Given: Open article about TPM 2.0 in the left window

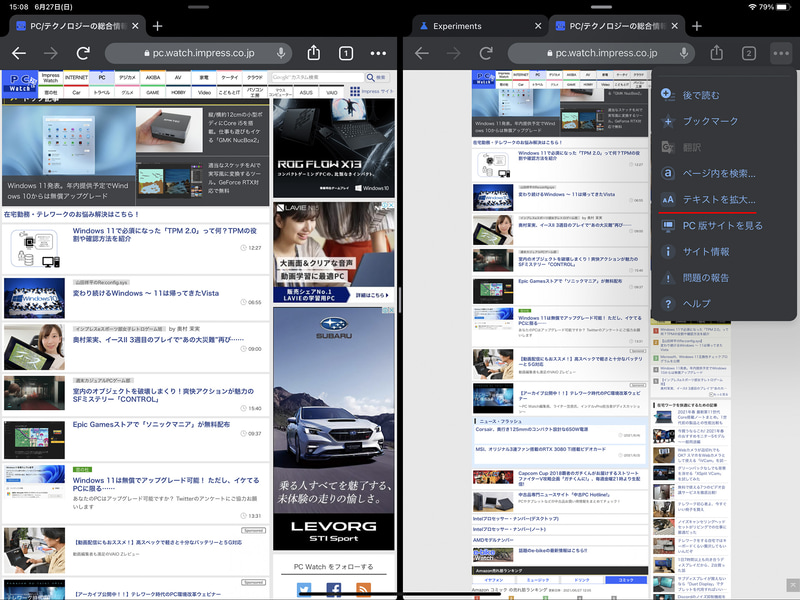Looking at the screenshot, I should click(164, 235).
